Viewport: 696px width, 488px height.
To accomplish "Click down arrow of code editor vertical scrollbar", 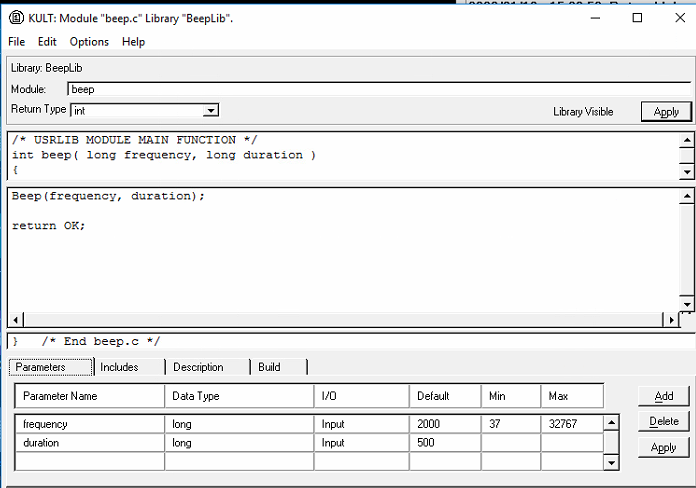I will [x=687, y=304].
